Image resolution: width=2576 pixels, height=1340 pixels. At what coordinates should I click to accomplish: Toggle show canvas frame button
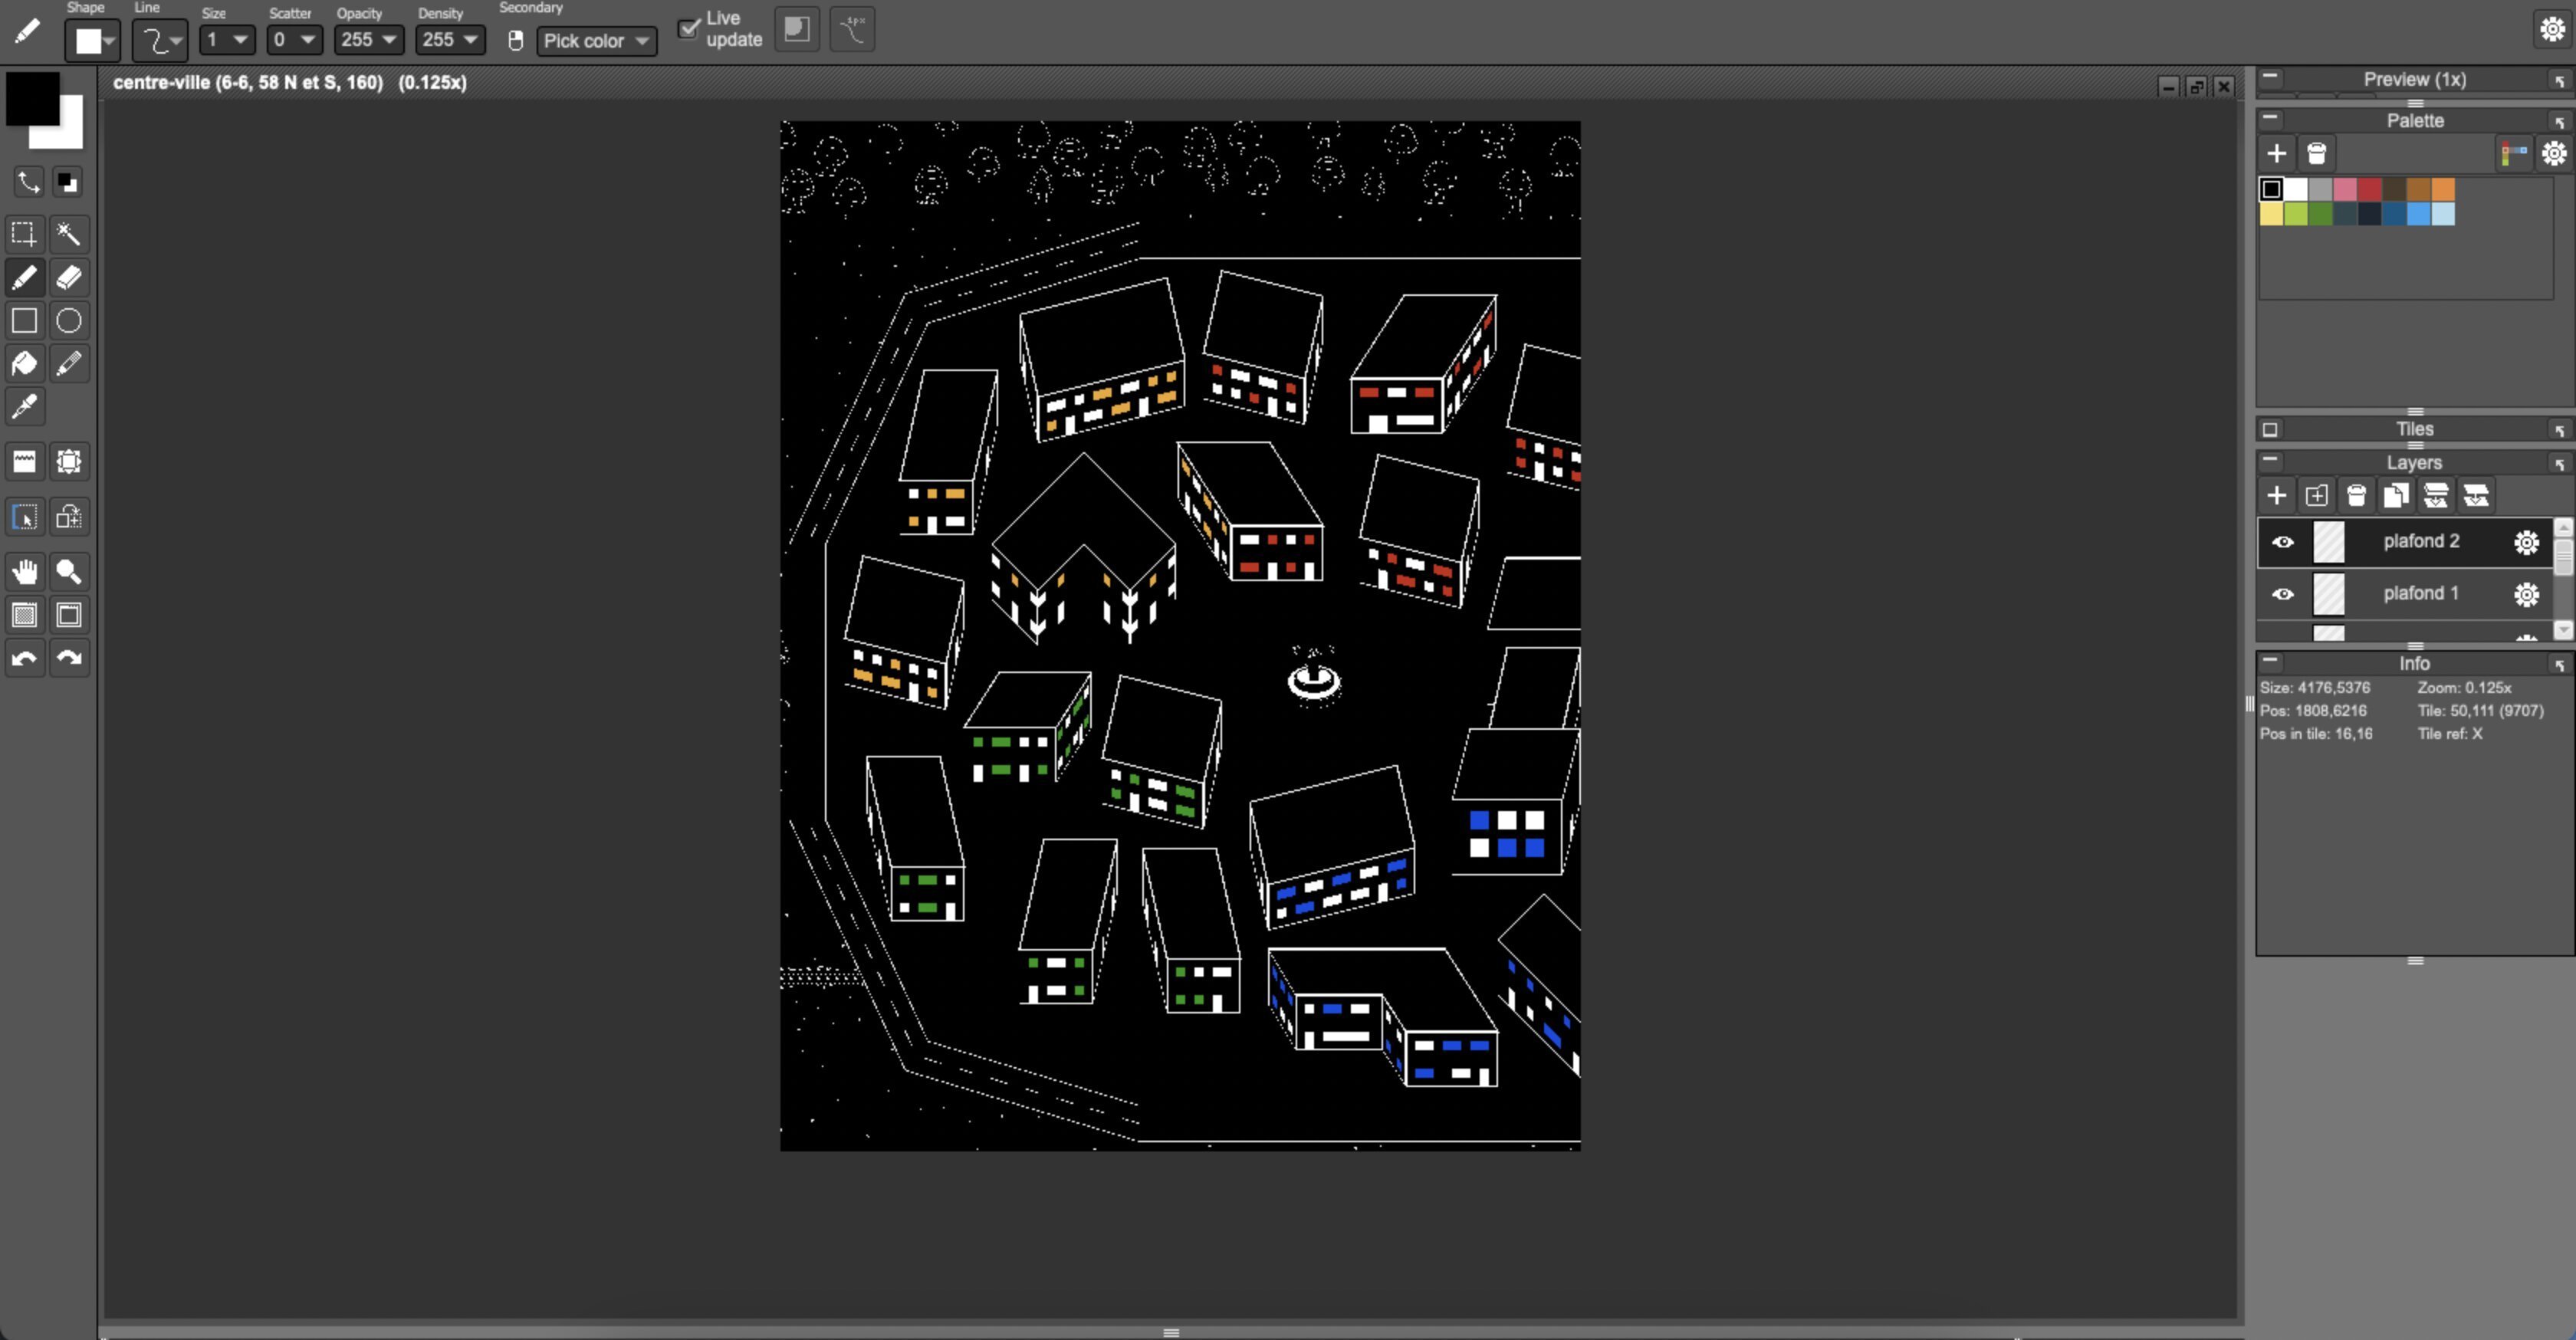[68, 615]
